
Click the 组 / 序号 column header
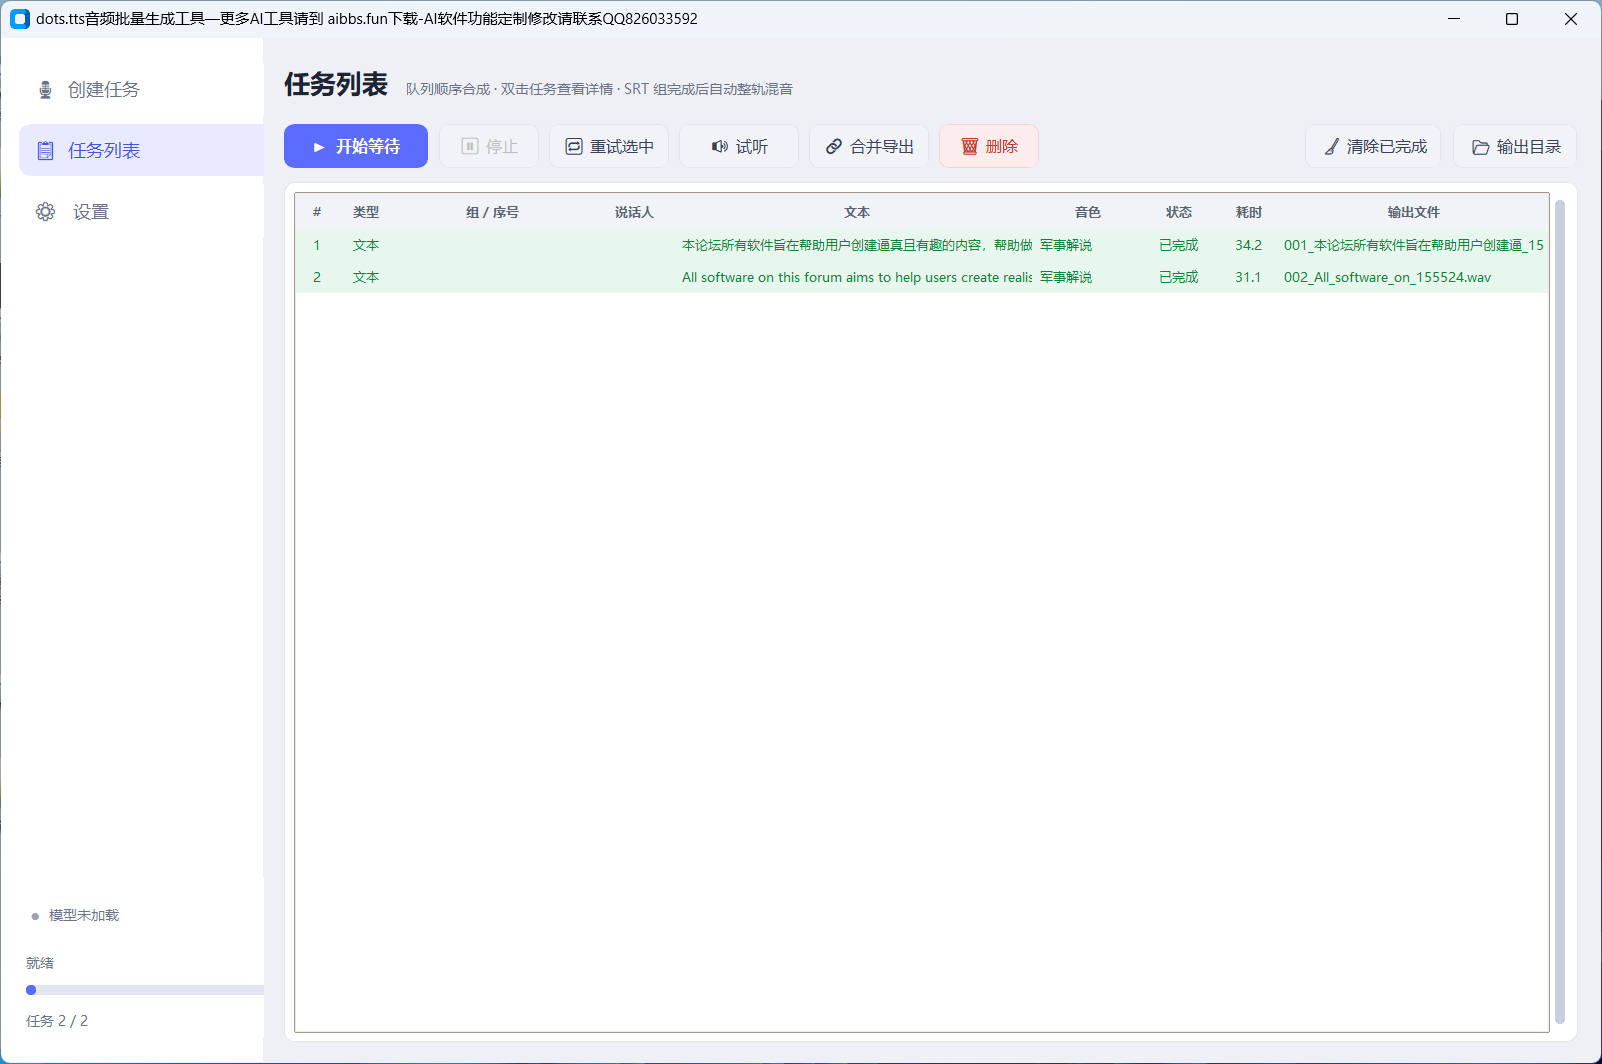492,212
